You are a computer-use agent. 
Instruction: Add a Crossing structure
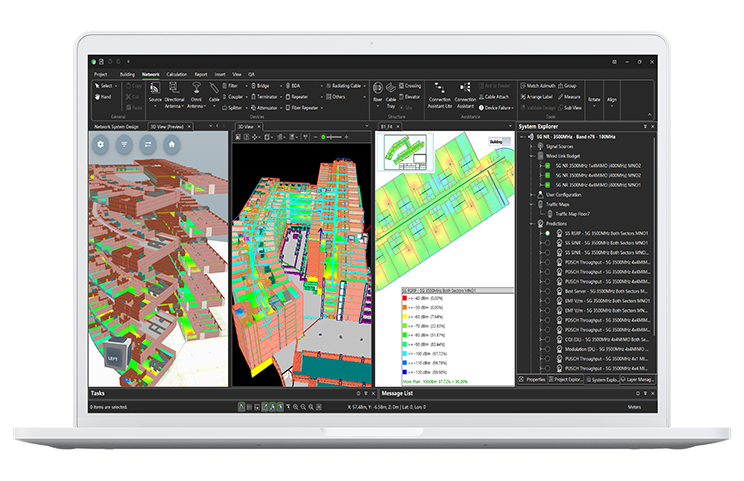coord(410,86)
